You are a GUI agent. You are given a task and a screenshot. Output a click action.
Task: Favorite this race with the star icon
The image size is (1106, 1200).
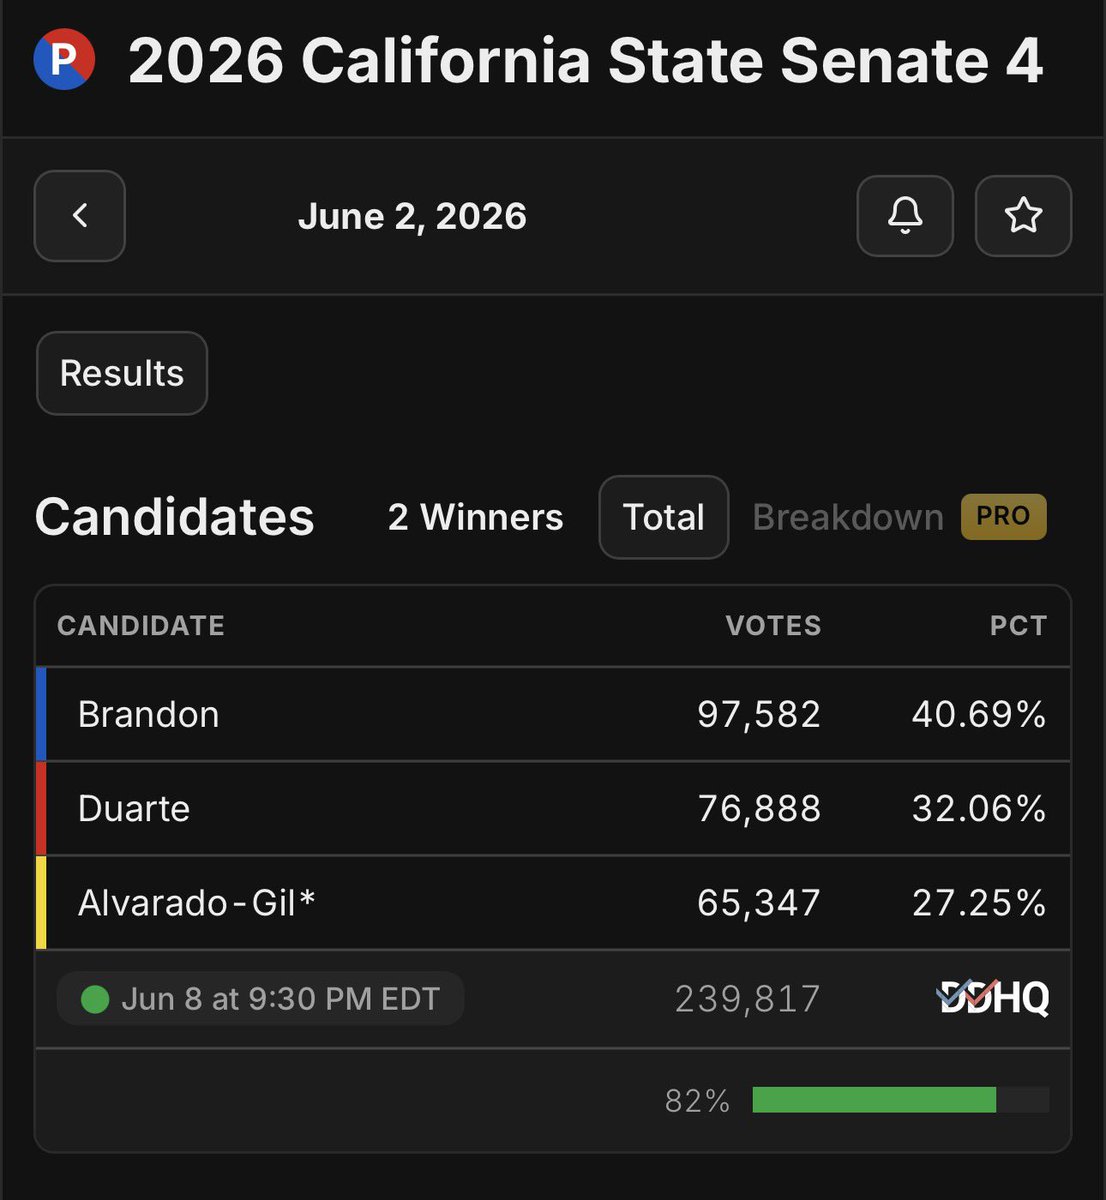point(1023,216)
